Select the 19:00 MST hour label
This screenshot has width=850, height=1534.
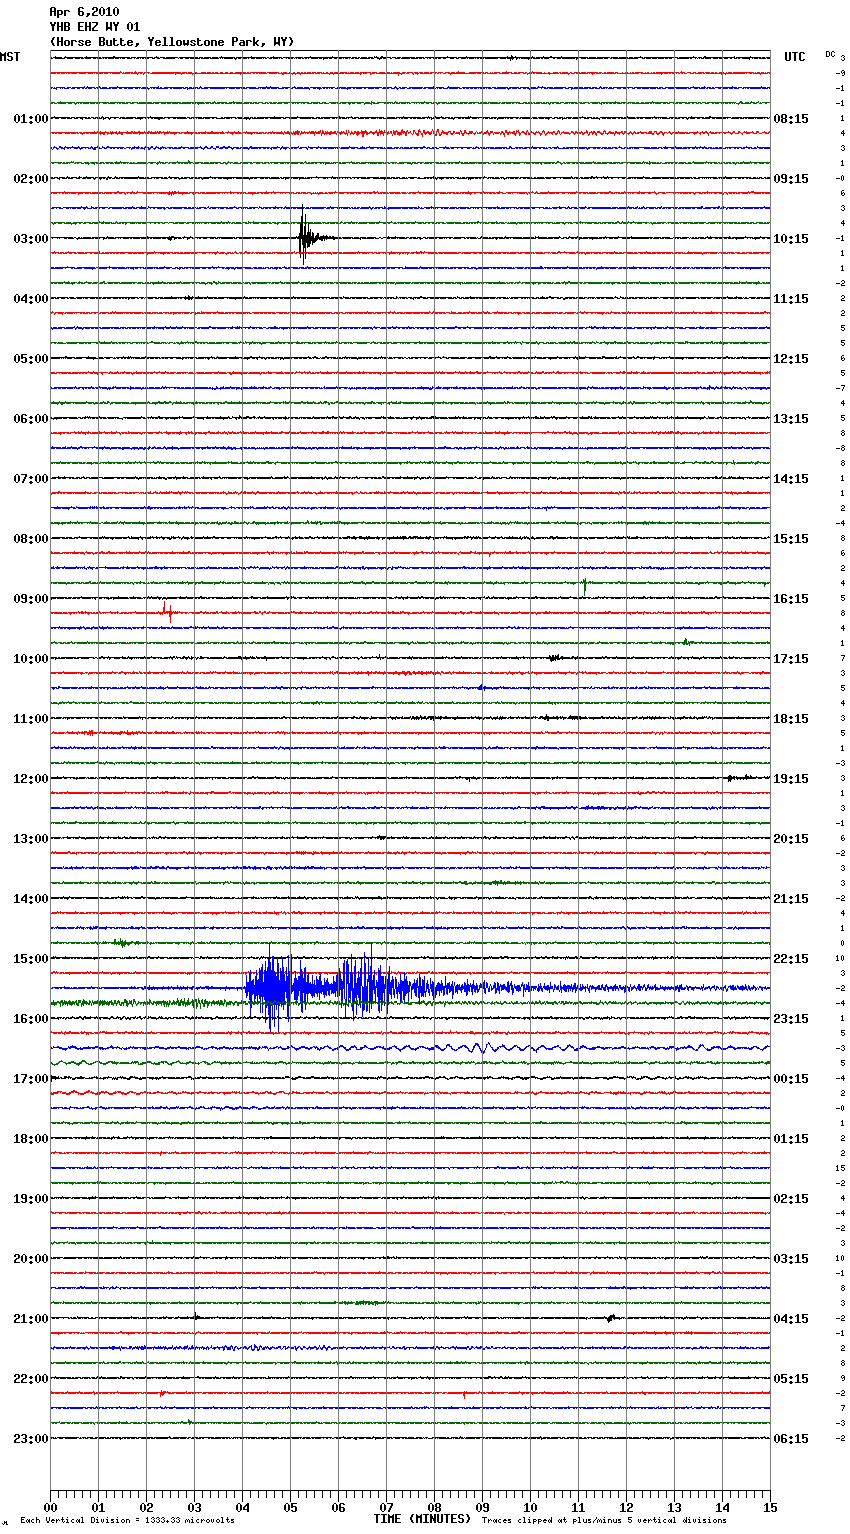tap(31, 1199)
